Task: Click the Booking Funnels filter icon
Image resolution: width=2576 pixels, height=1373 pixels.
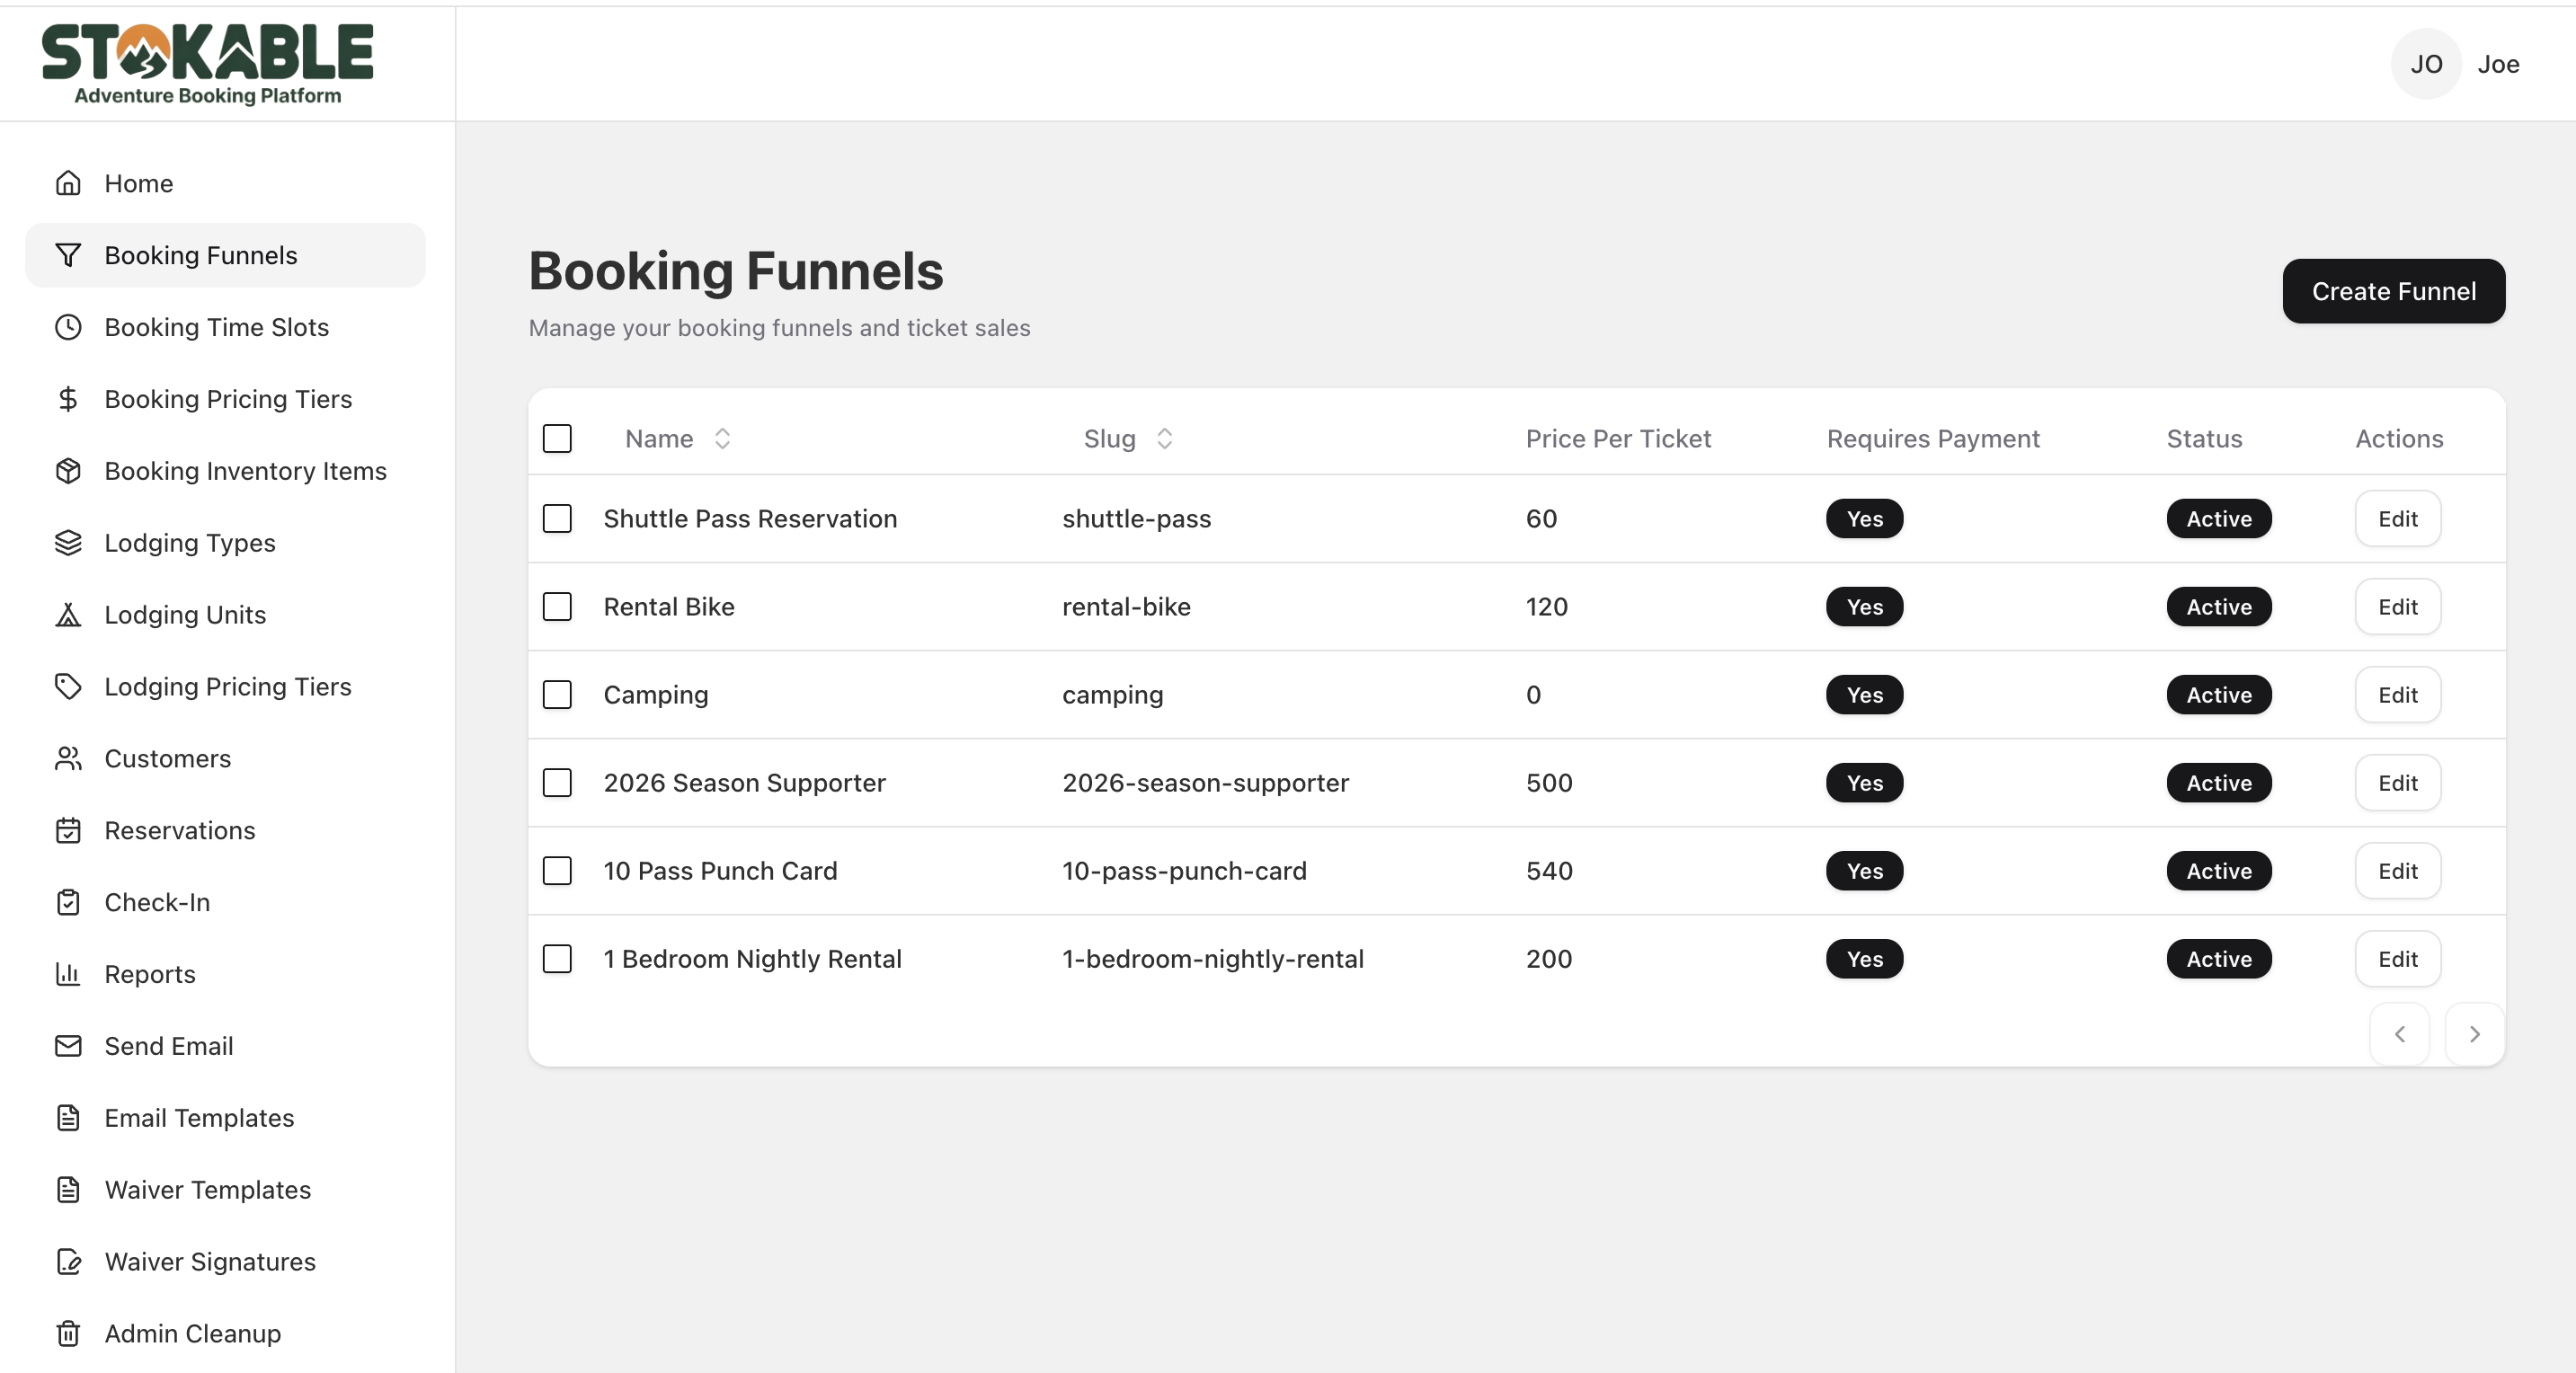Action: click(67, 255)
